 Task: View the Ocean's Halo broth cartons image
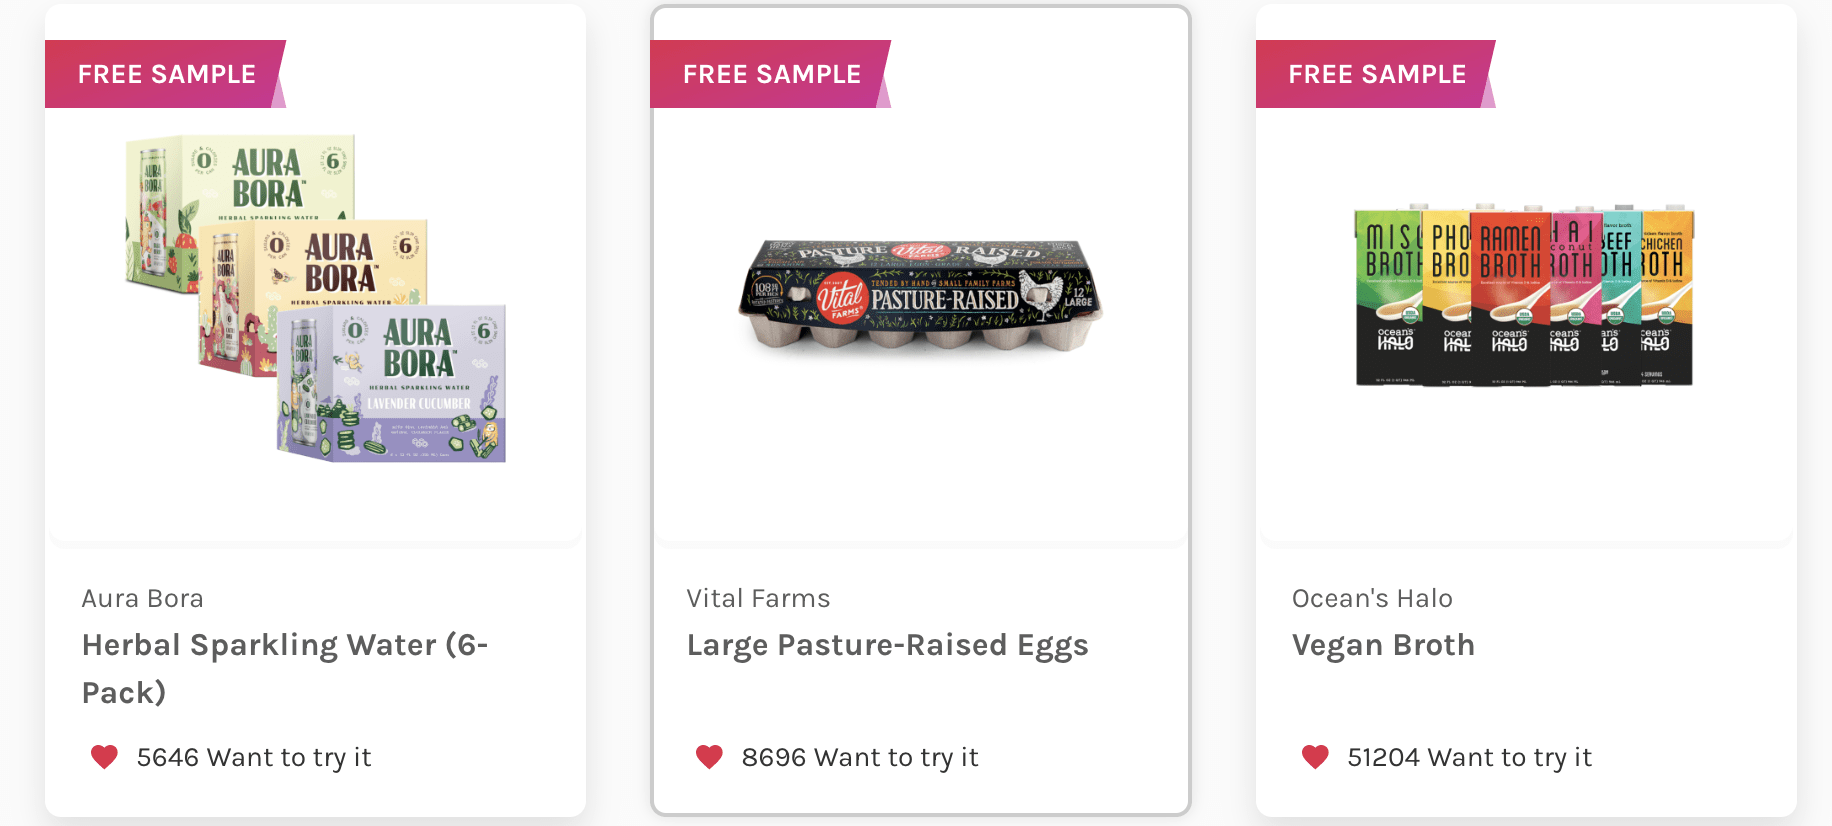coord(1524,296)
